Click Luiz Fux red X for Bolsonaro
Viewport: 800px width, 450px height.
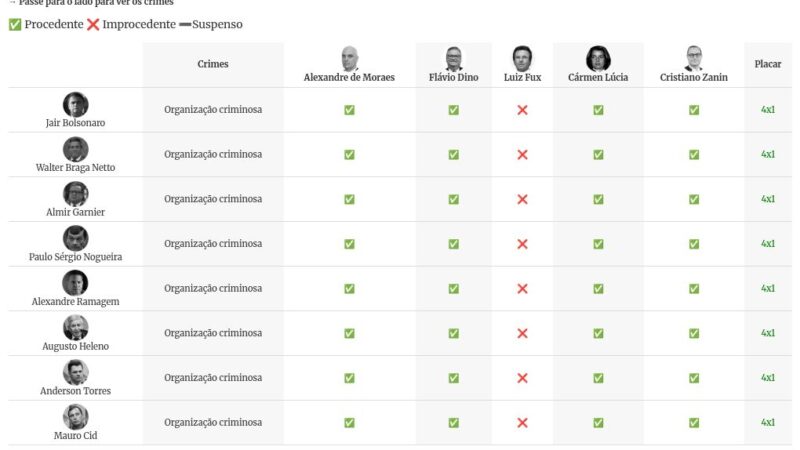coord(522,110)
